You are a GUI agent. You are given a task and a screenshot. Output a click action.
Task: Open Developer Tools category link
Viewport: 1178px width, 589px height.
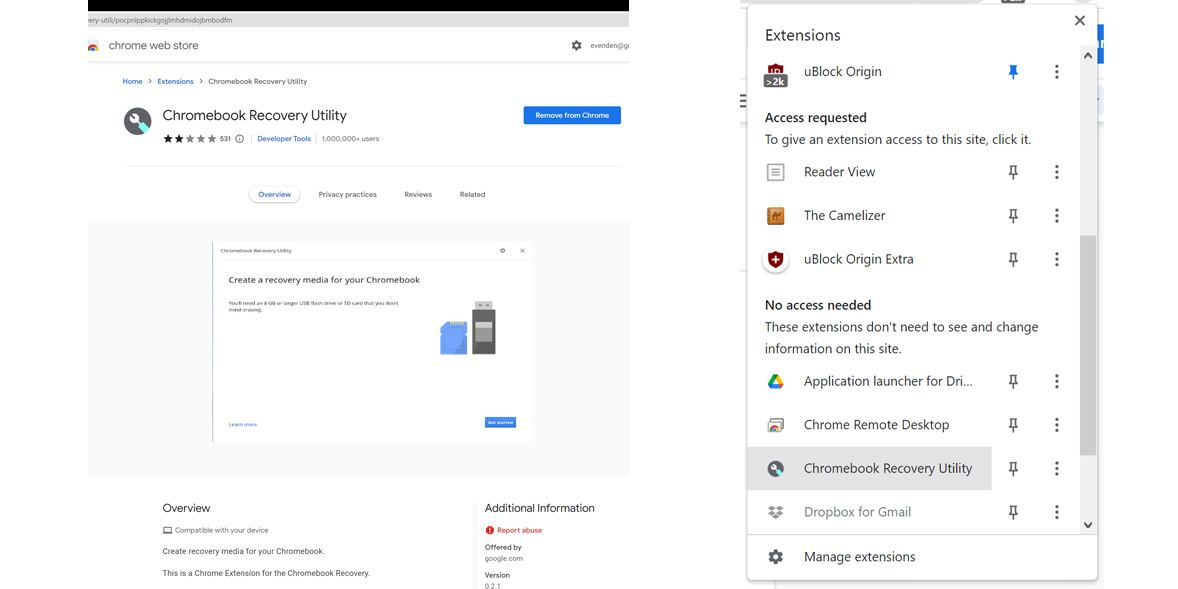(284, 139)
